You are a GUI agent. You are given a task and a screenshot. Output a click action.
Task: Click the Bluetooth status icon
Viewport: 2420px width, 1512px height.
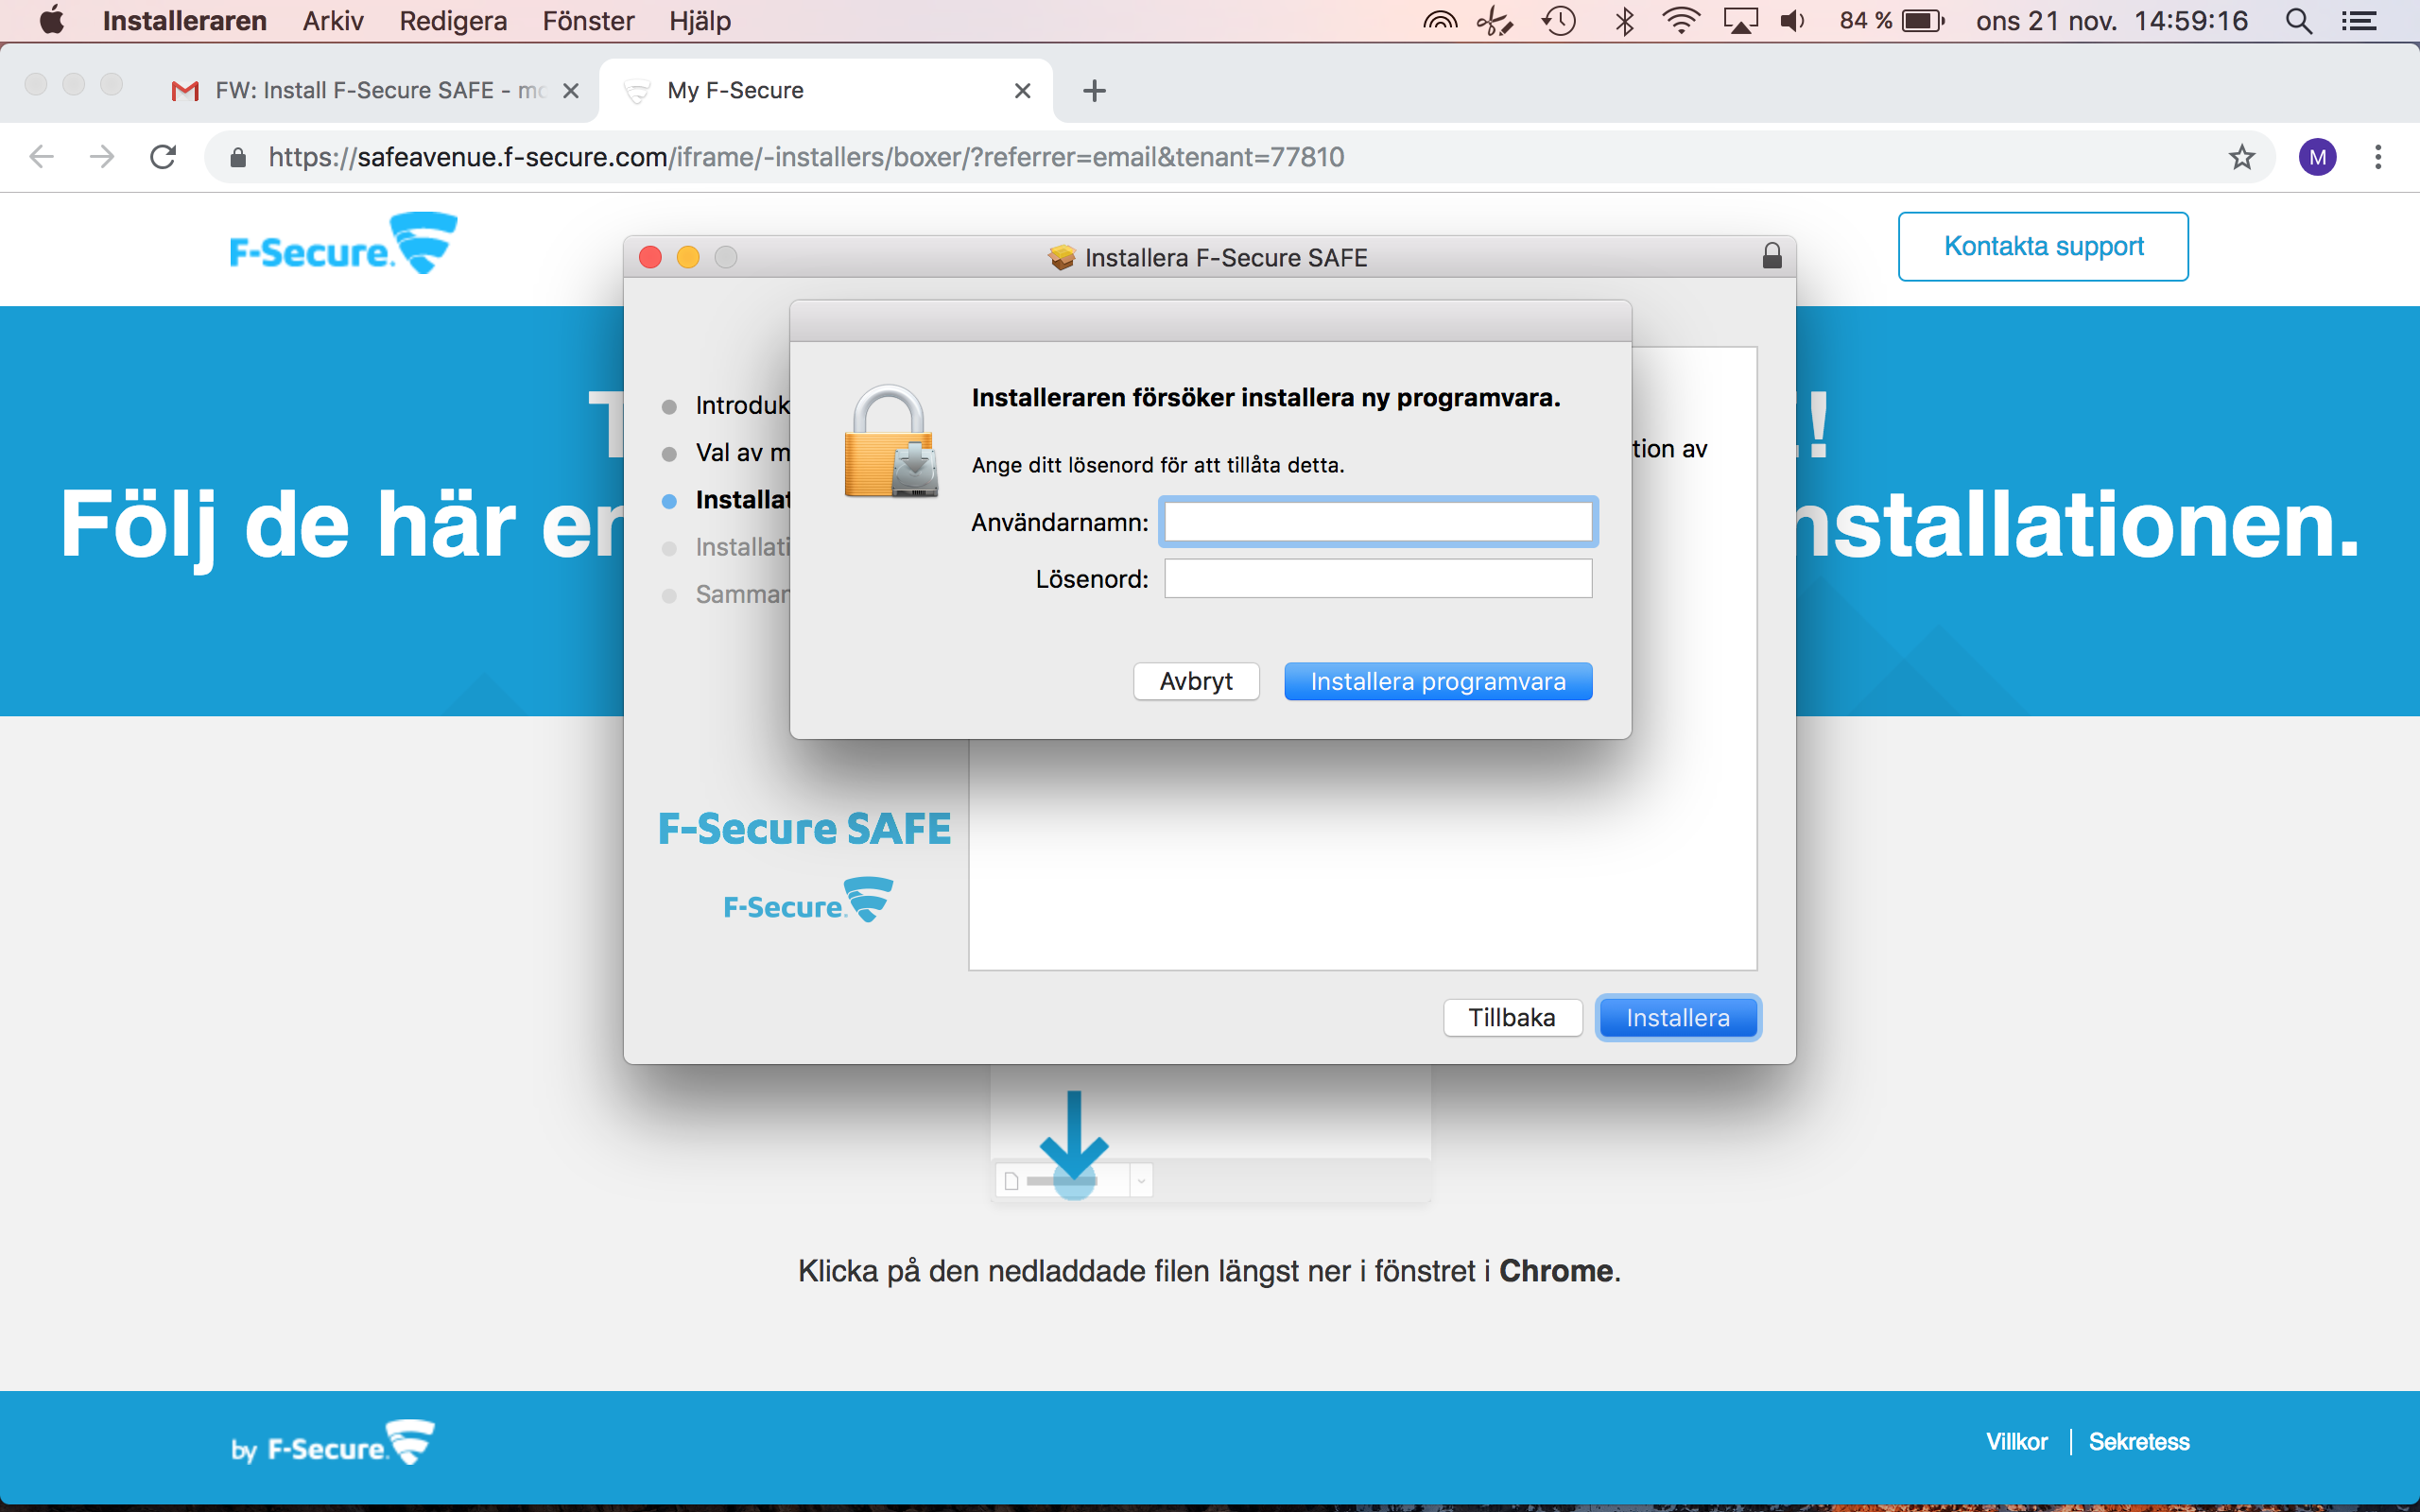click(1625, 21)
